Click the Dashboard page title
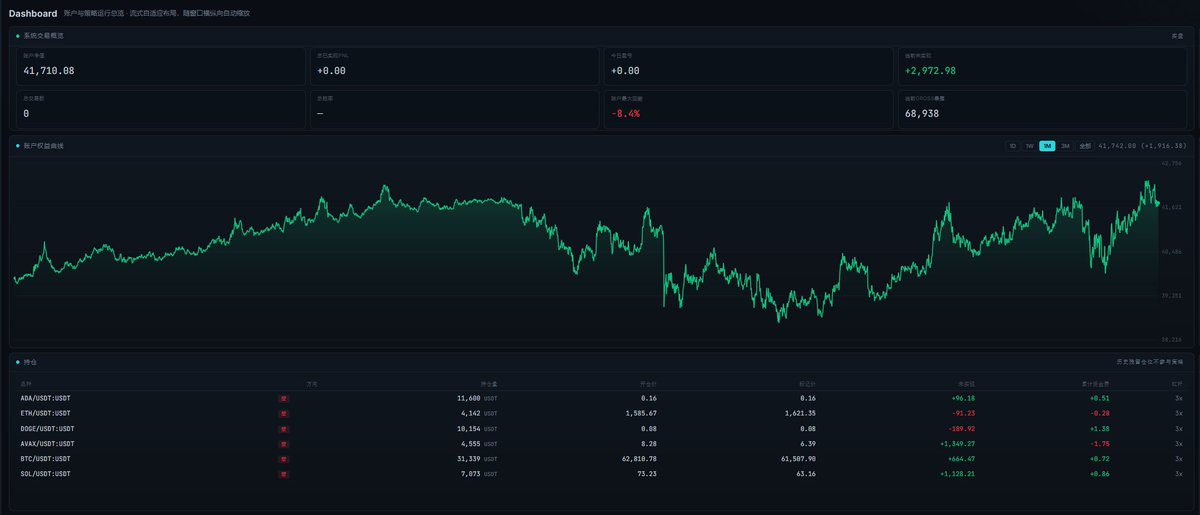The height and width of the screenshot is (515, 1200). tap(33, 14)
